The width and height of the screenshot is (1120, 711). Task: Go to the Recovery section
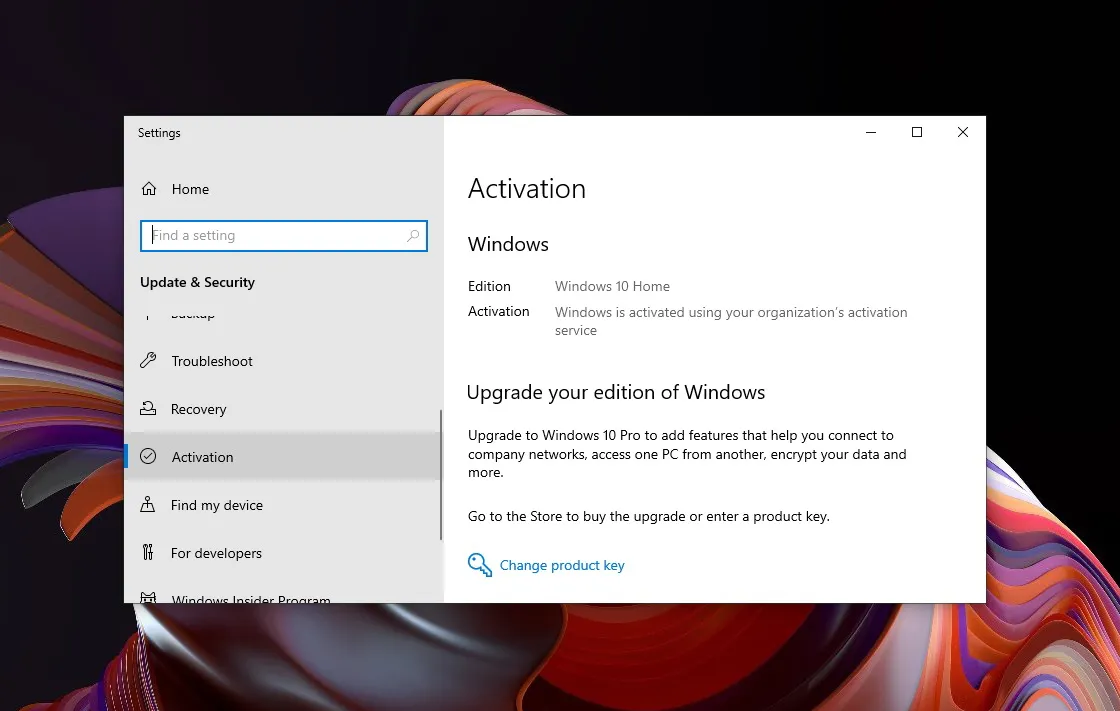click(x=199, y=409)
